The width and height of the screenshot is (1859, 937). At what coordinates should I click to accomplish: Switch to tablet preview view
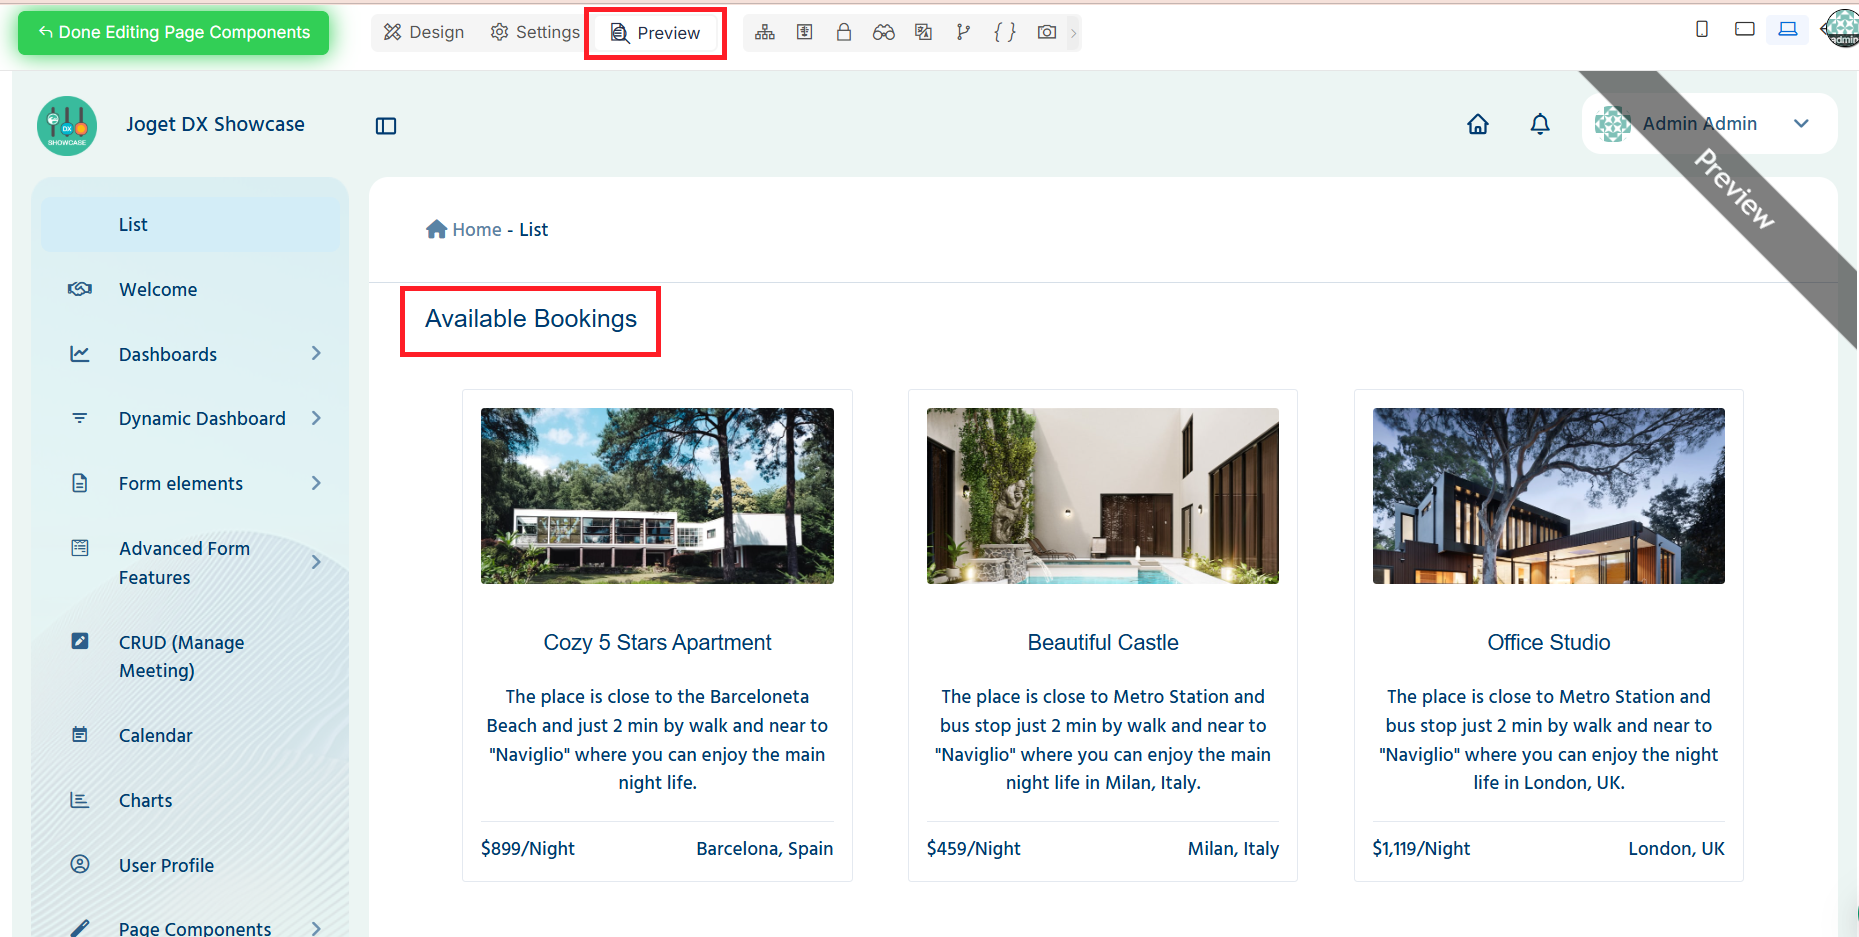[1745, 29]
